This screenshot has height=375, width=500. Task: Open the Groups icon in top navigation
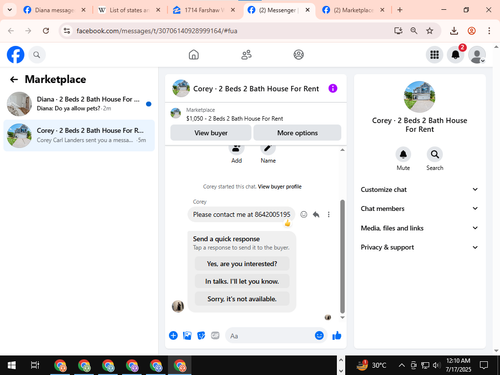tap(298, 55)
